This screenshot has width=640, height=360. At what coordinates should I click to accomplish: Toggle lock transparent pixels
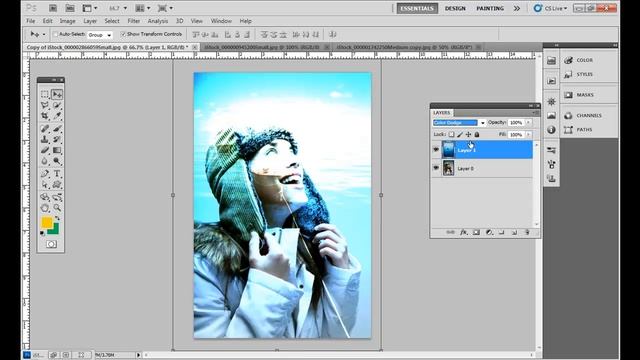coord(451,134)
